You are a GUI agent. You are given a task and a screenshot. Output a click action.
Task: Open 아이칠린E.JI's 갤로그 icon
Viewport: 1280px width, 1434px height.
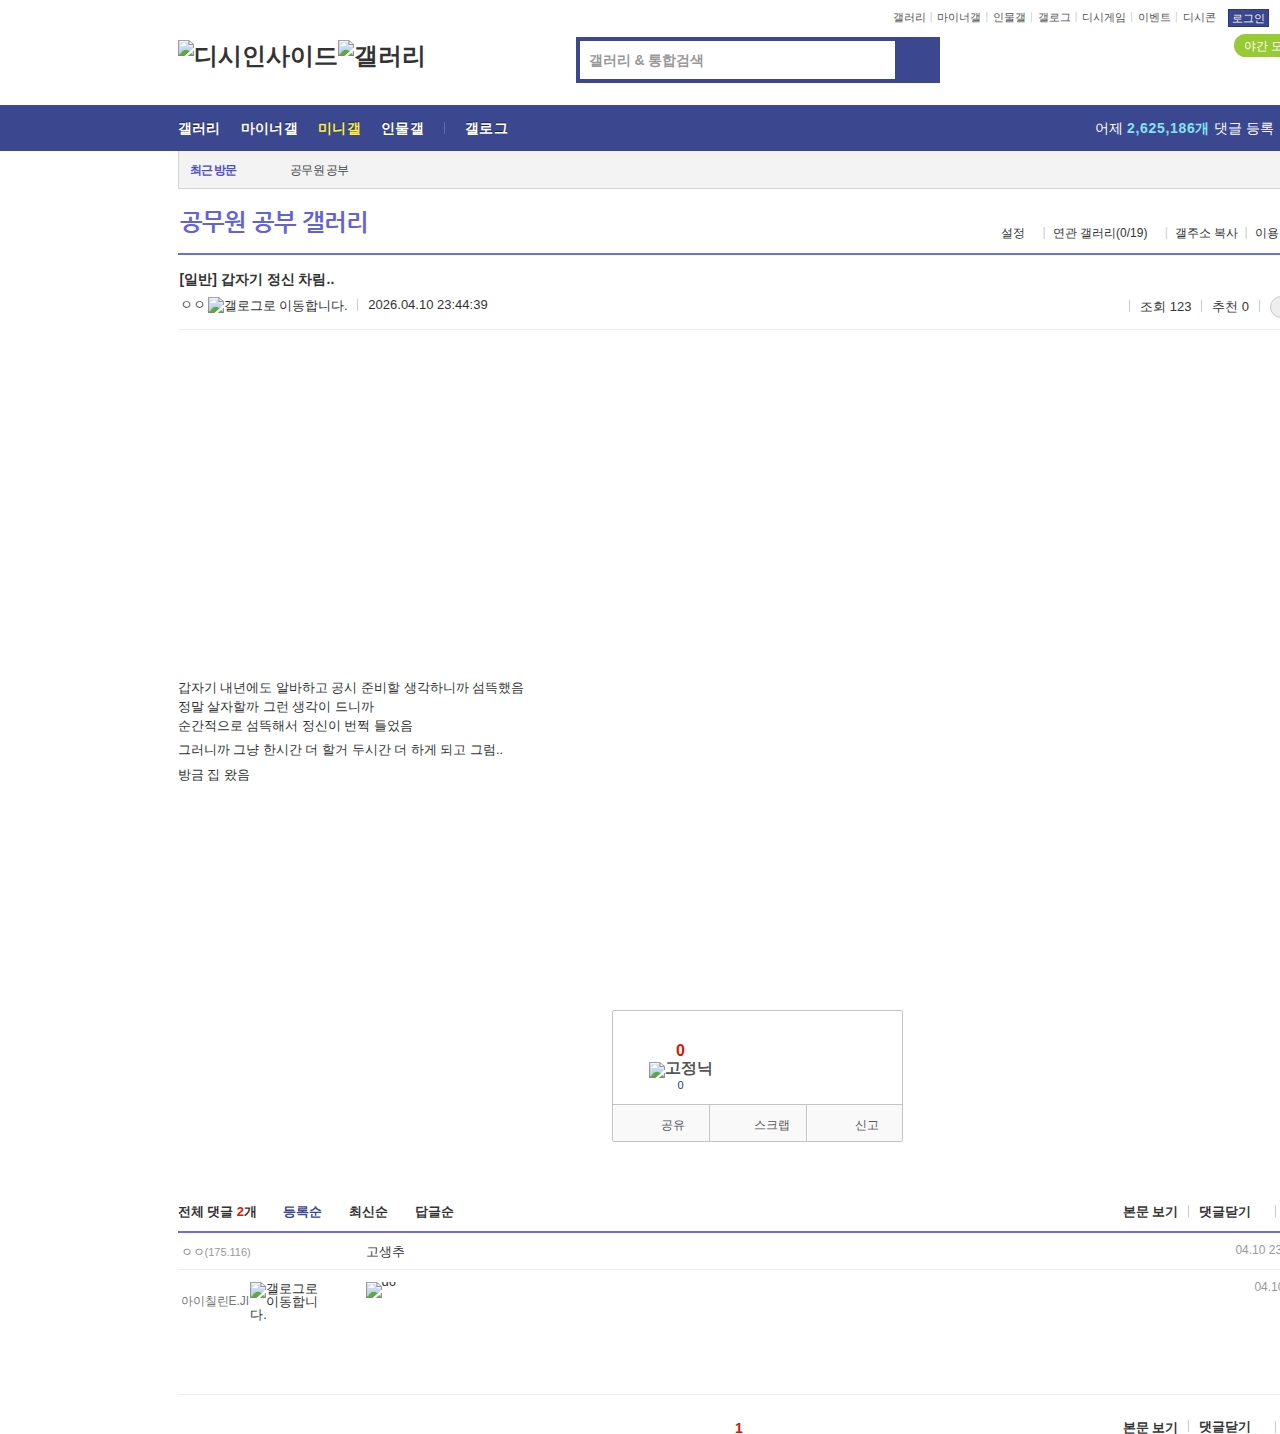point(284,1301)
